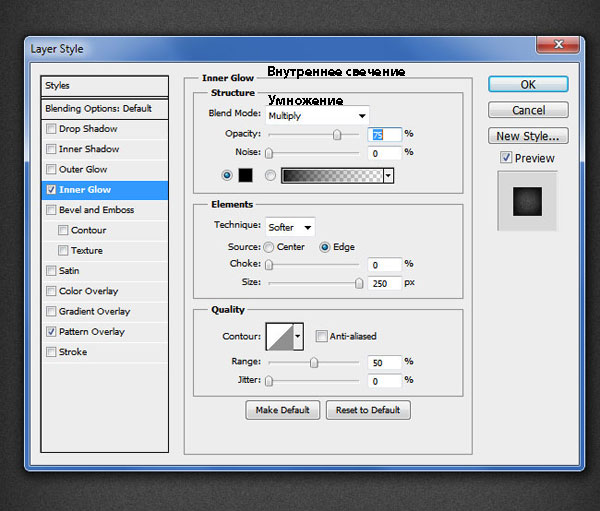
Task: Click the gradient preview bar
Action: point(333,176)
